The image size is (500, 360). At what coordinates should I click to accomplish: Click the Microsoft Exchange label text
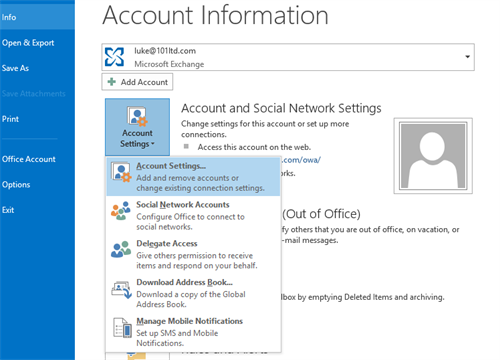click(x=169, y=64)
